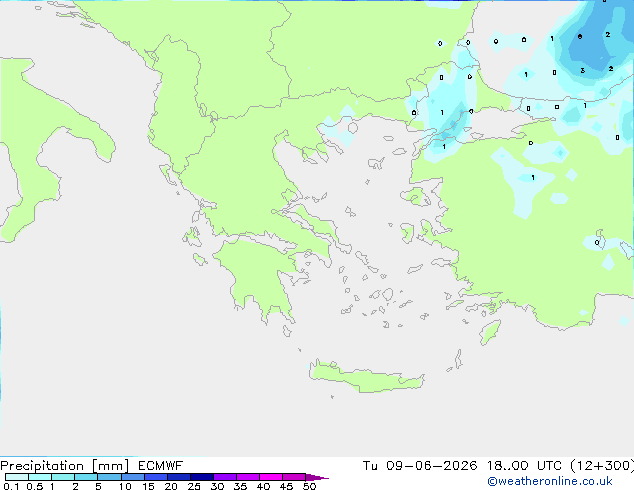Click the '18..00 UTC' time text

pos(524,466)
